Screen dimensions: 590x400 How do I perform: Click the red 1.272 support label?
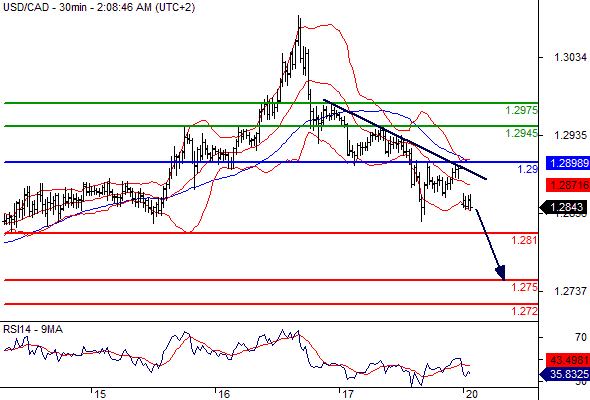pos(524,311)
